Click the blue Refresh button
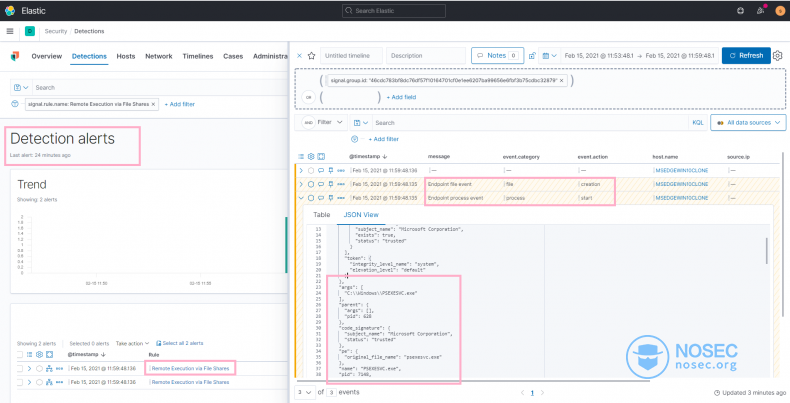The height and width of the screenshot is (403, 790). pyautogui.click(x=746, y=56)
